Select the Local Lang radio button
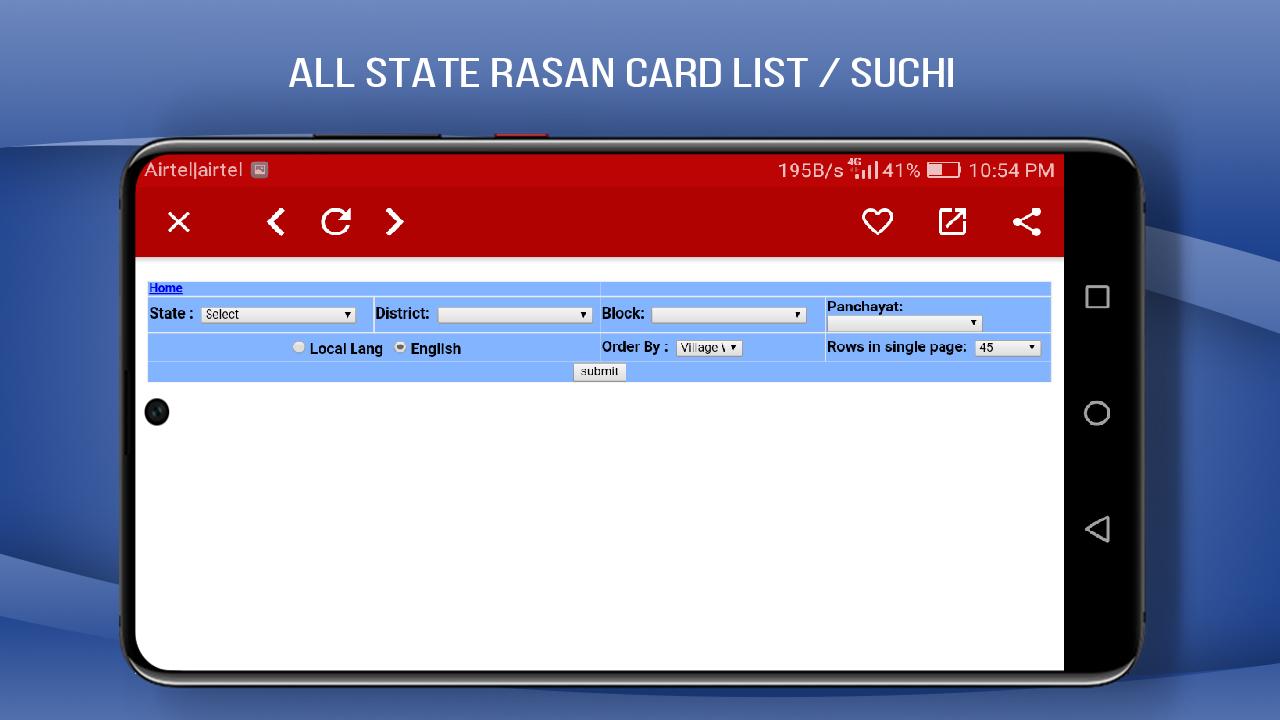 [x=298, y=347]
